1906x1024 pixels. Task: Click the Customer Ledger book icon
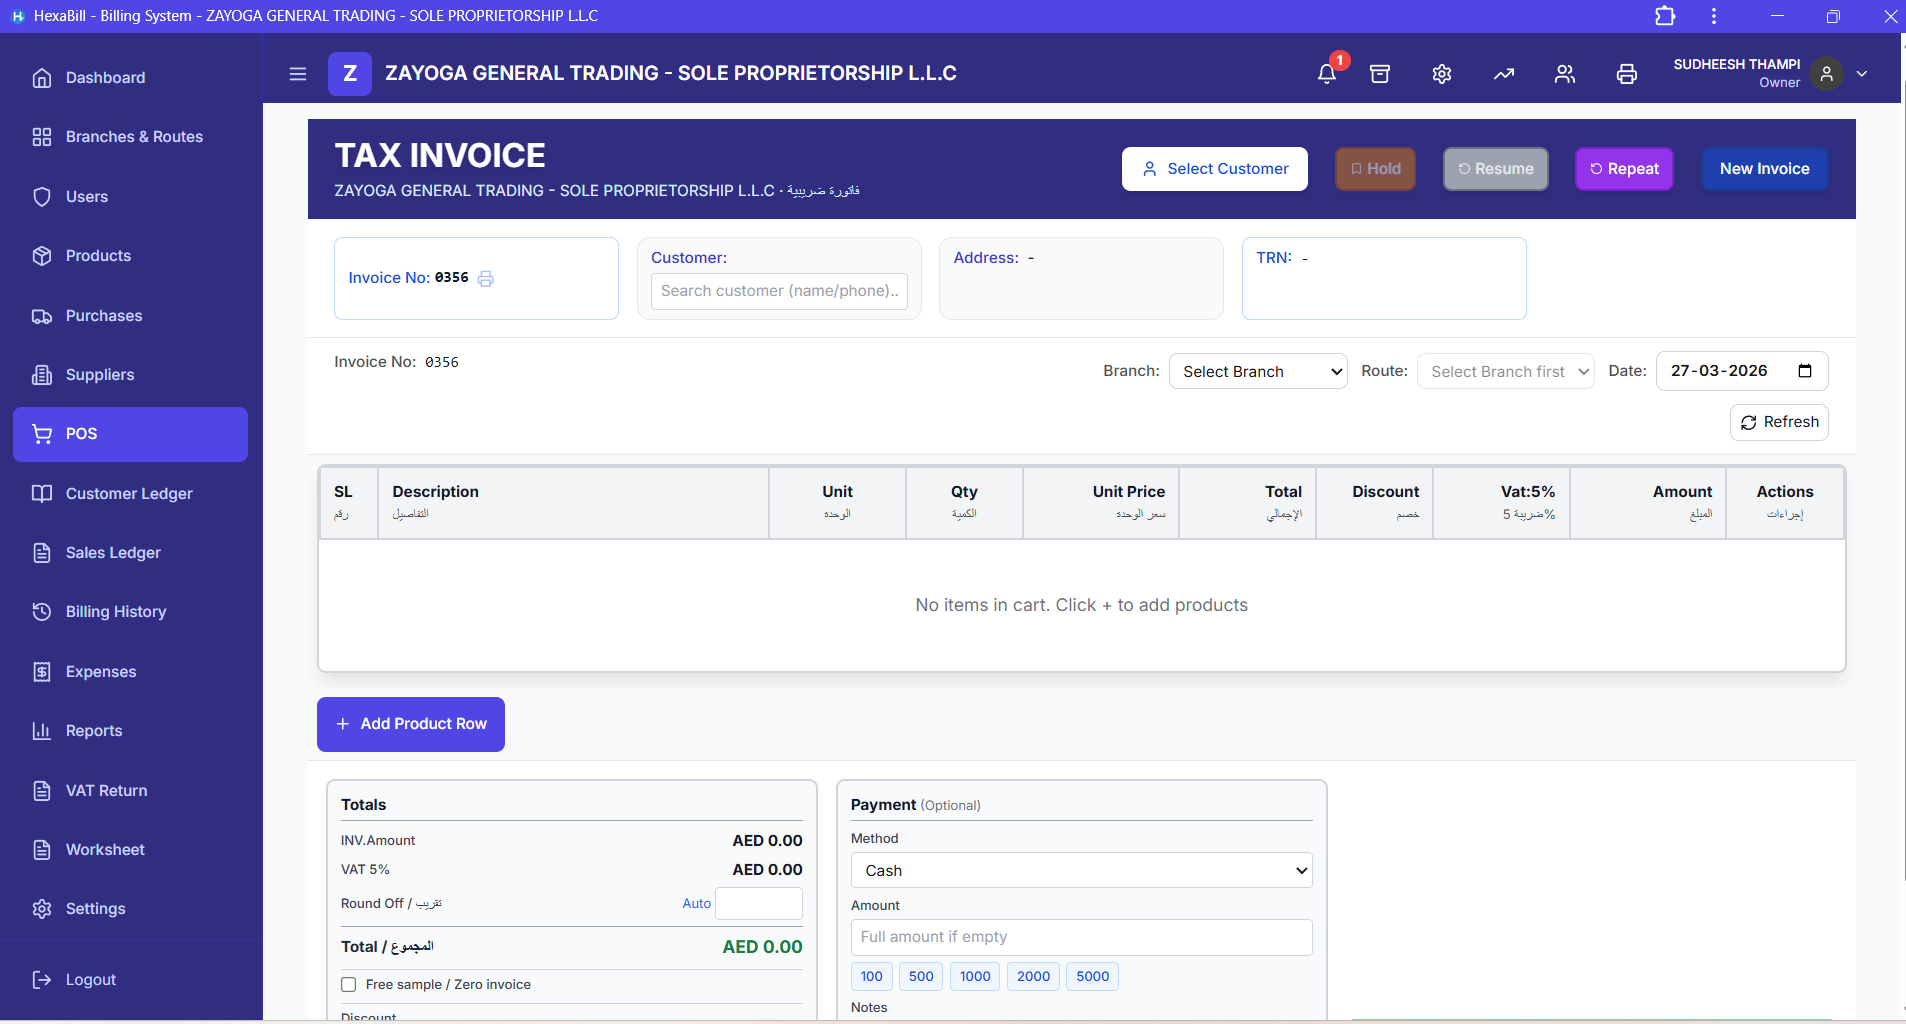coord(42,494)
